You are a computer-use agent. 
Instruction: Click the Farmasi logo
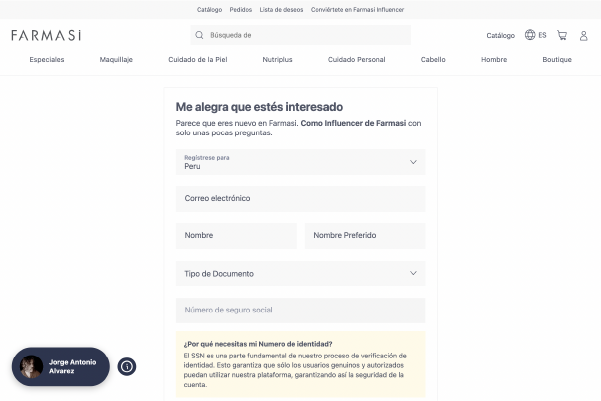click(x=46, y=35)
